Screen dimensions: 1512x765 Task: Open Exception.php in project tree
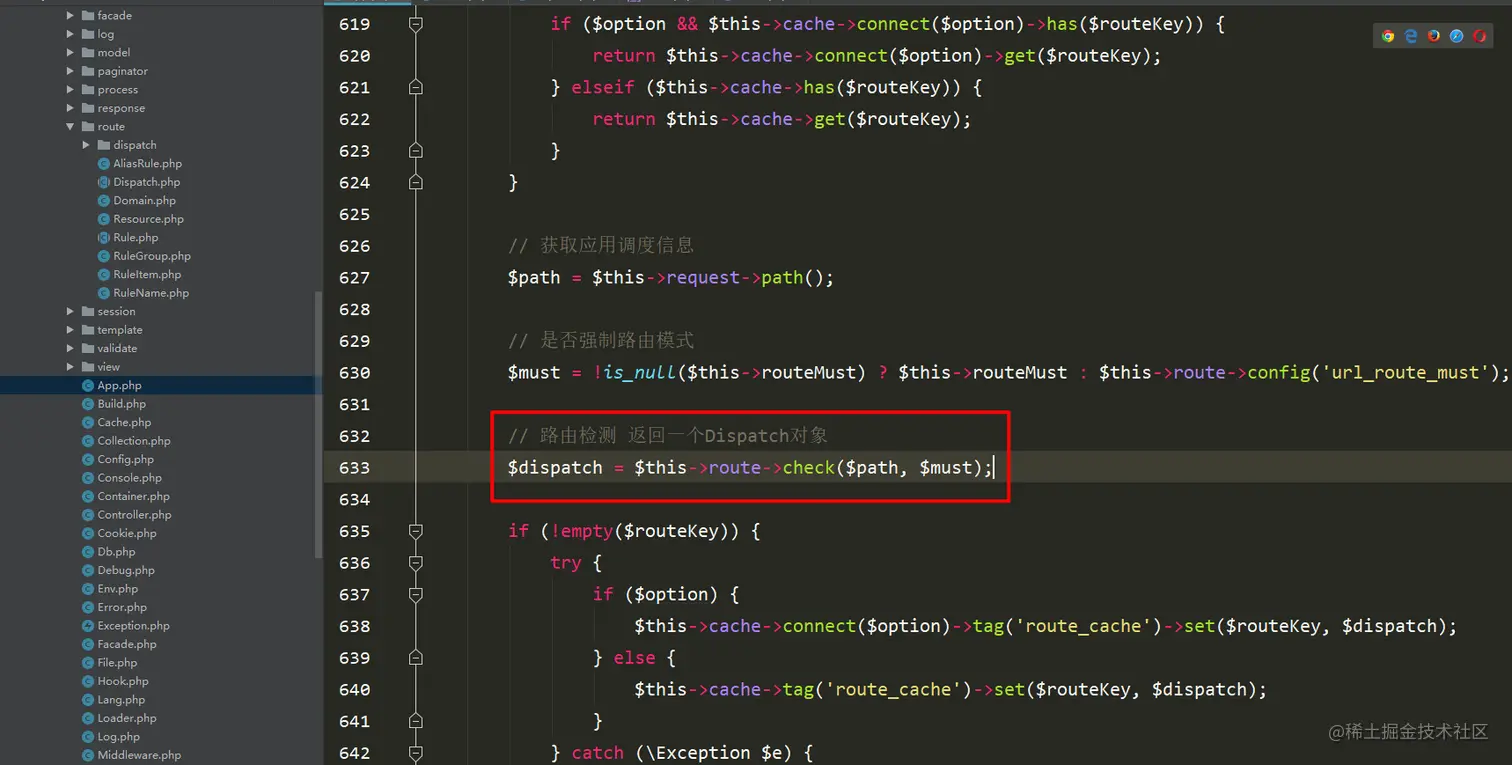(x=133, y=626)
